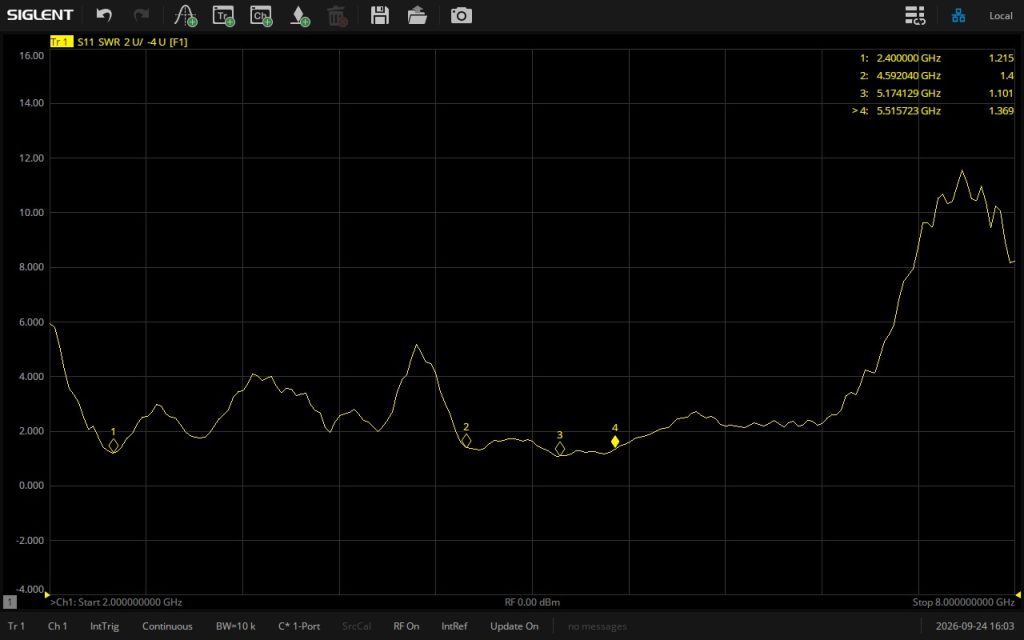Click the Stop 8.000000000 GHz field
The width and height of the screenshot is (1024, 640).
point(963,602)
